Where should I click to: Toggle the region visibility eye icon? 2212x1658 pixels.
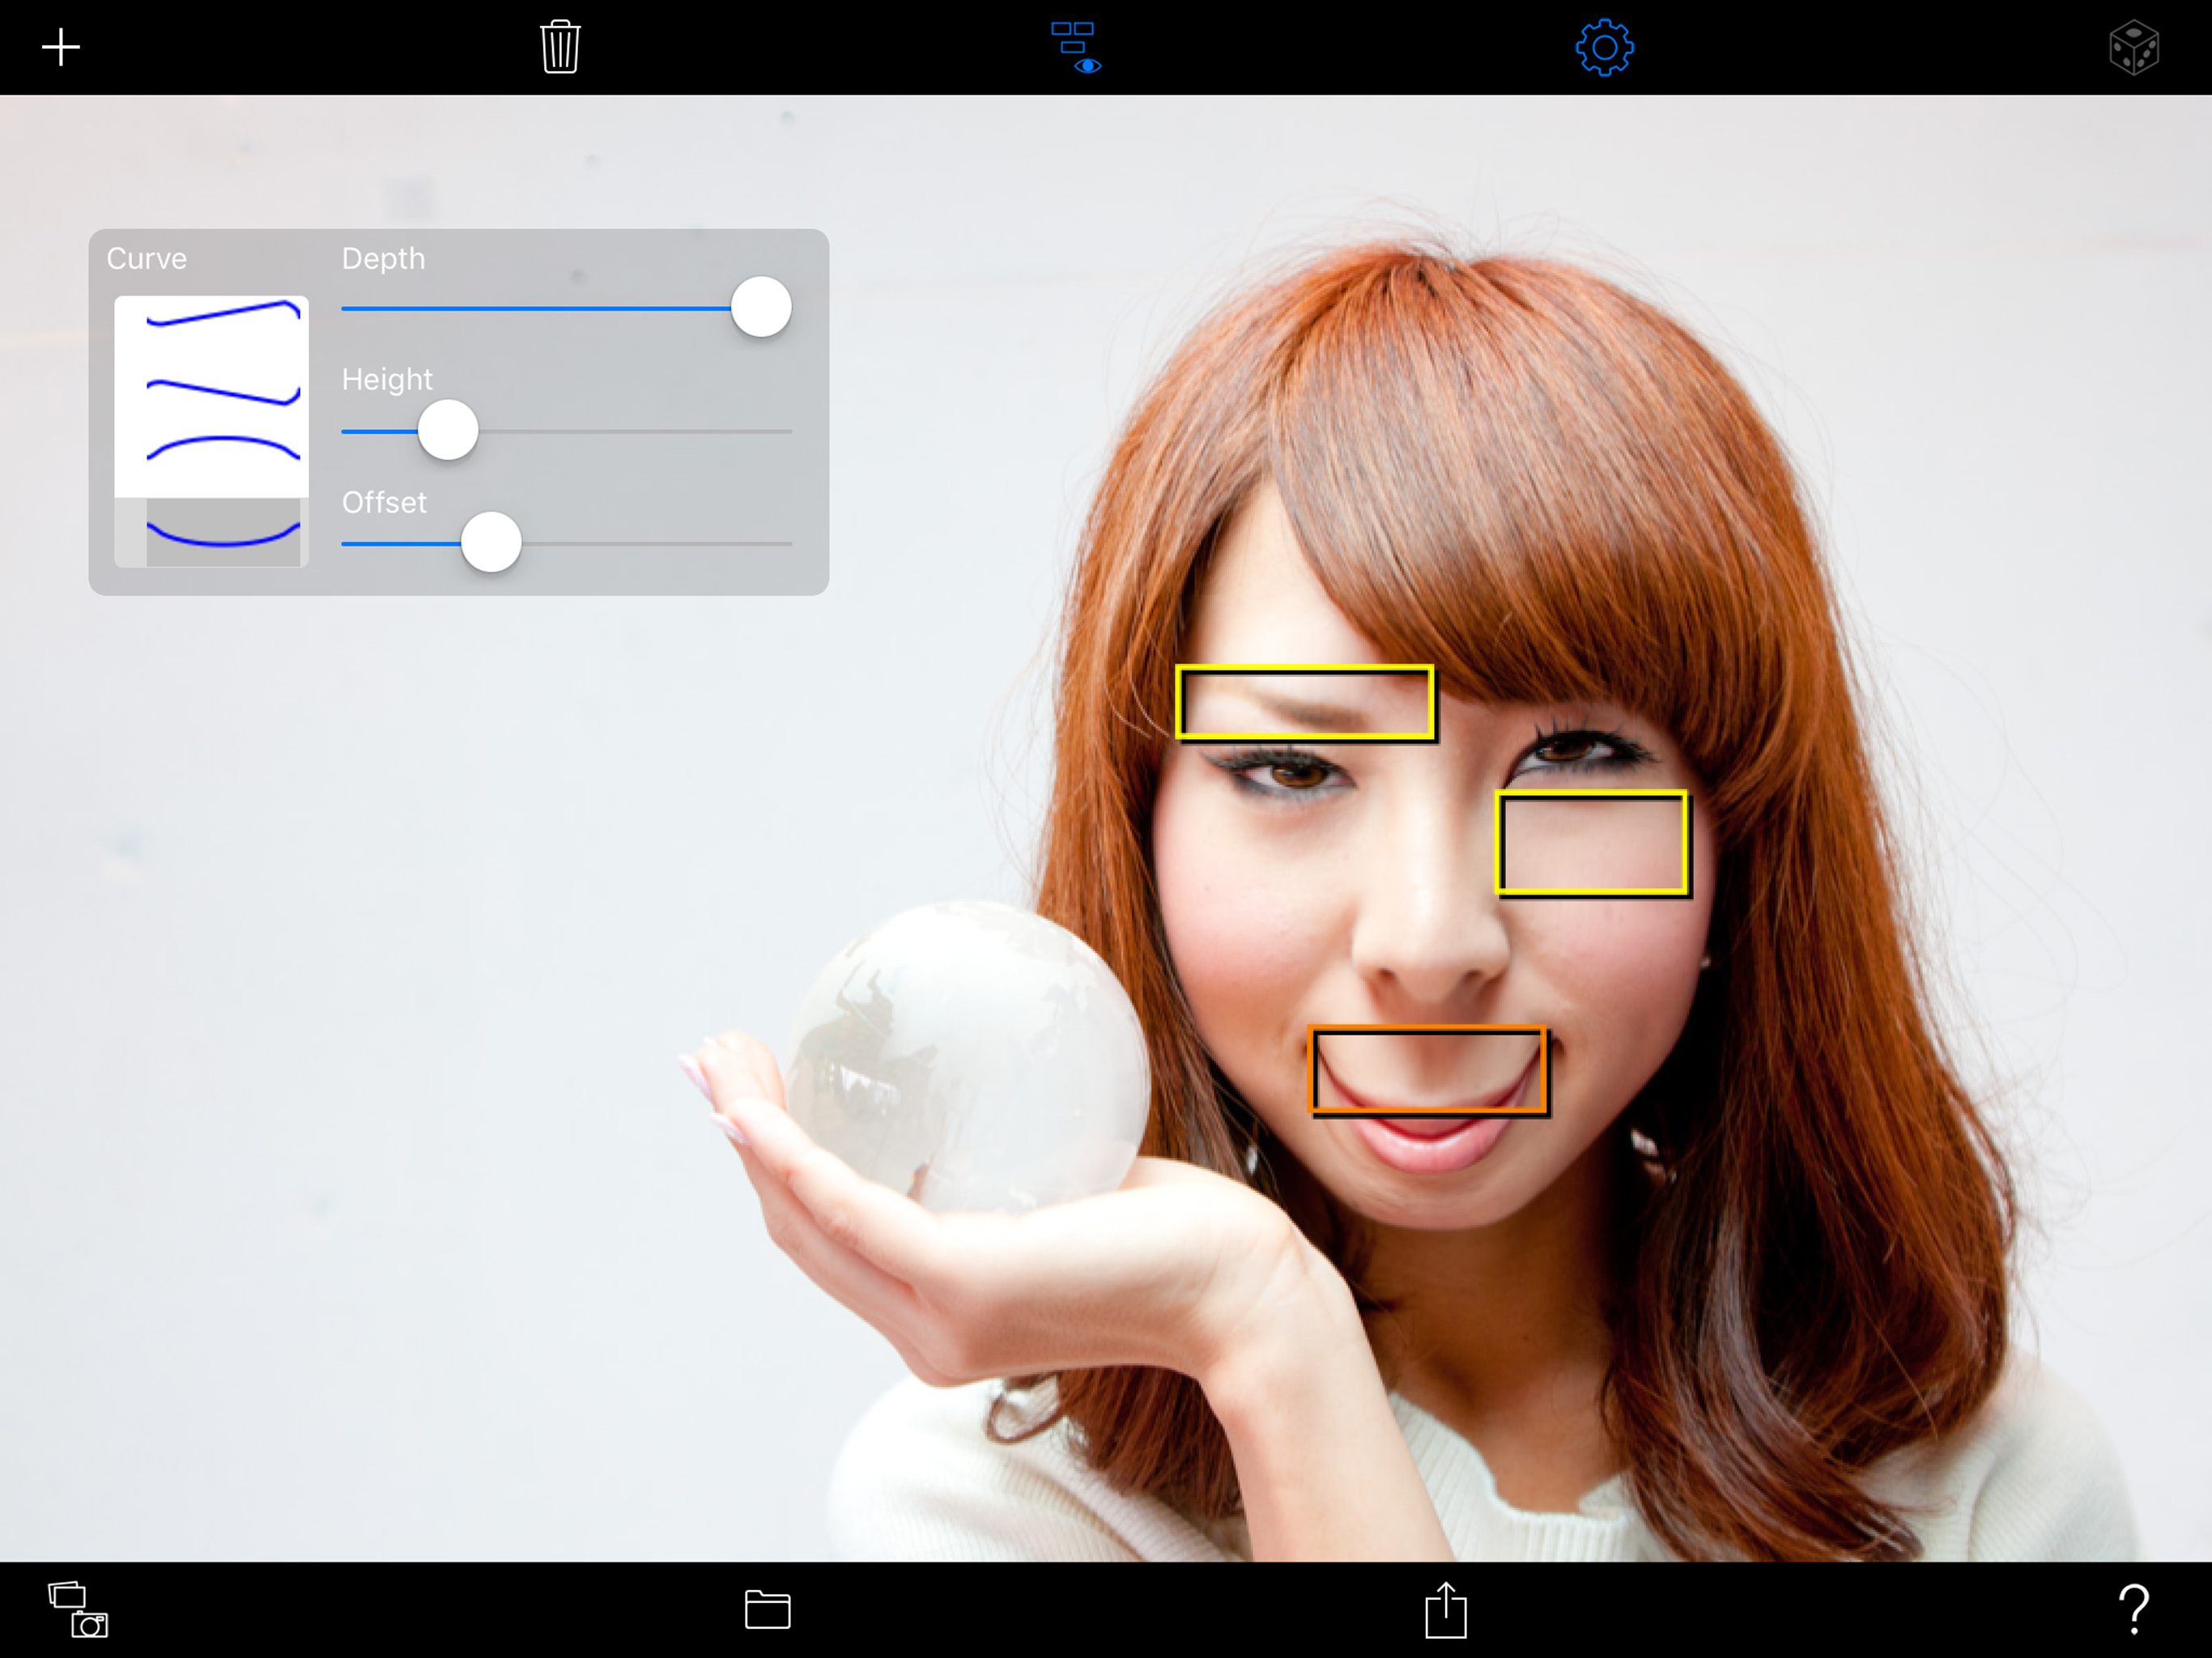[1075, 47]
